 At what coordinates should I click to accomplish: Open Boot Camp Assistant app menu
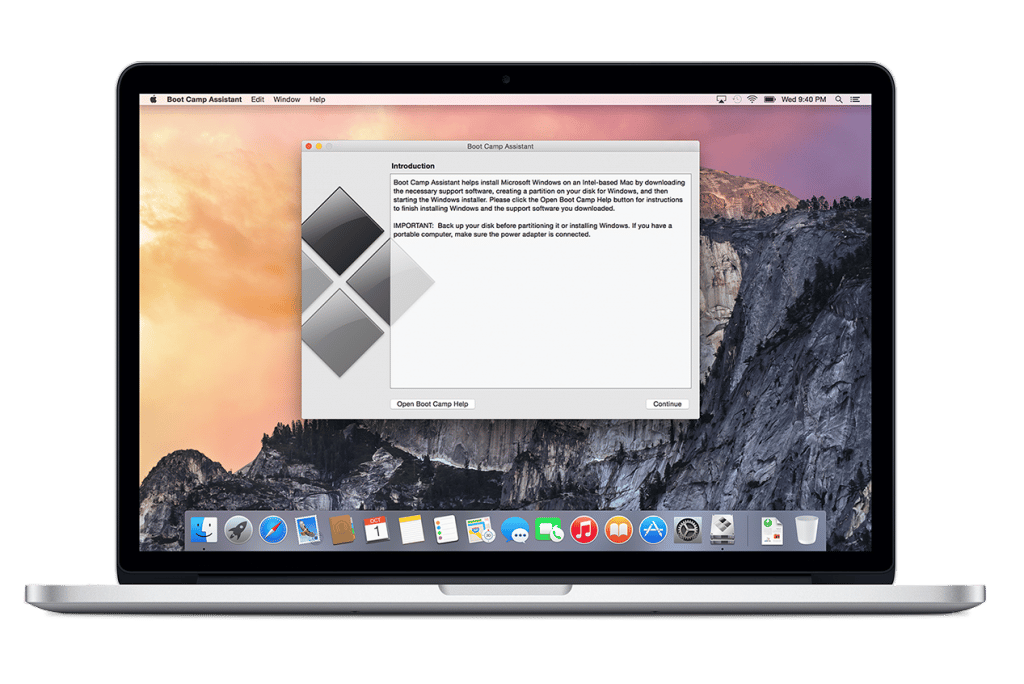pyautogui.click(x=204, y=99)
